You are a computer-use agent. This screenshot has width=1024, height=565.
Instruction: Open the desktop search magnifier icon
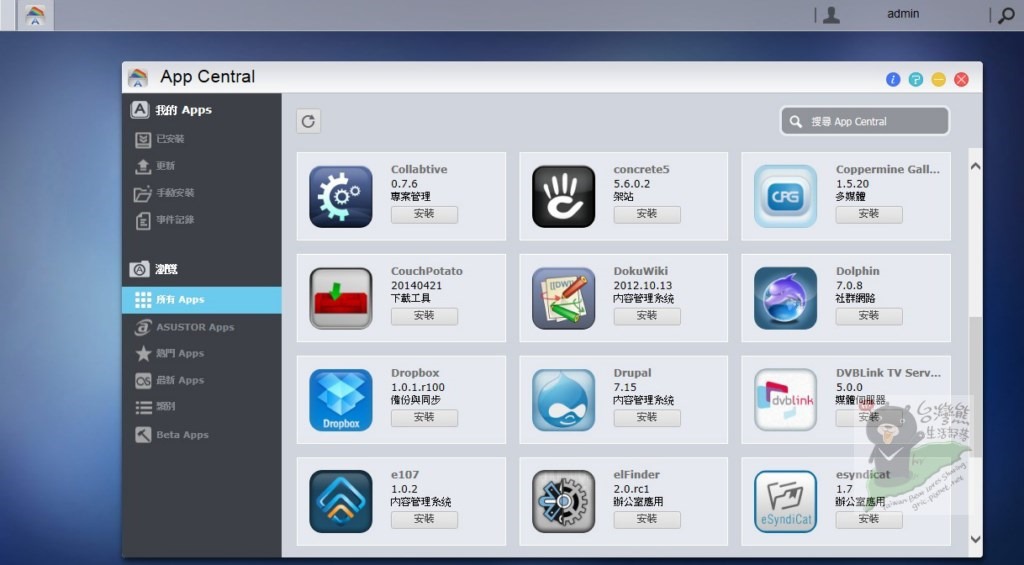[1006, 15]
